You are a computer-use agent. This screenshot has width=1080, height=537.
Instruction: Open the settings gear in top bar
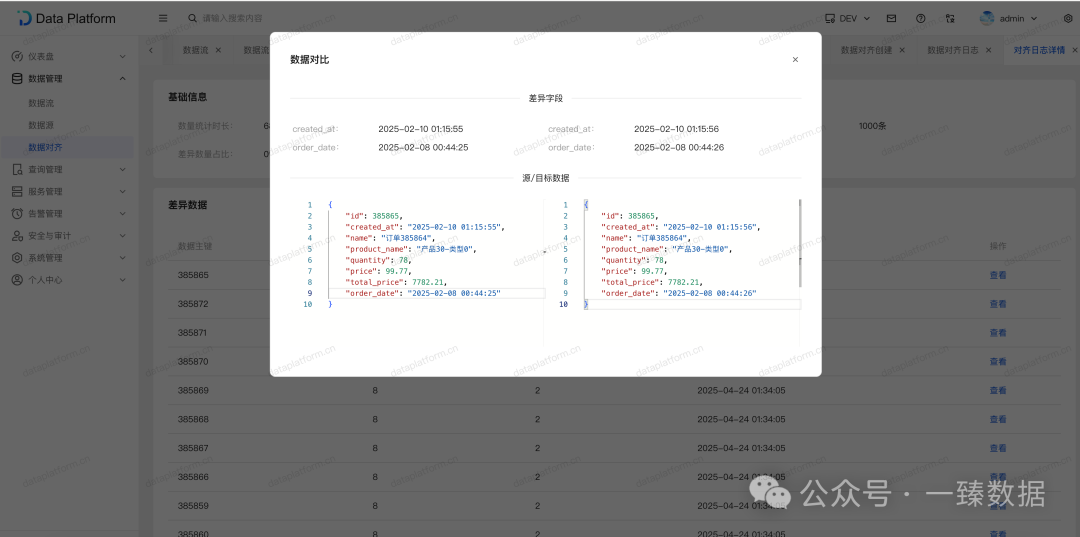coord(1068,19)
